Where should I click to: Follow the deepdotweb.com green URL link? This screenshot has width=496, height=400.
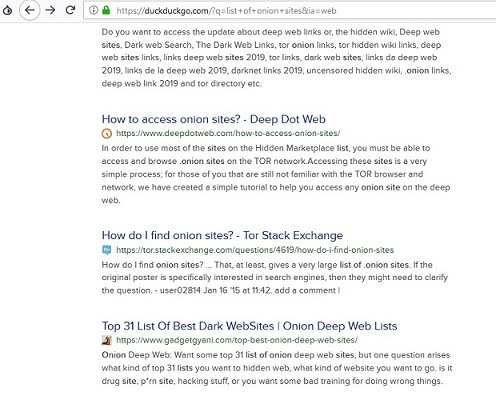(228, 133)
